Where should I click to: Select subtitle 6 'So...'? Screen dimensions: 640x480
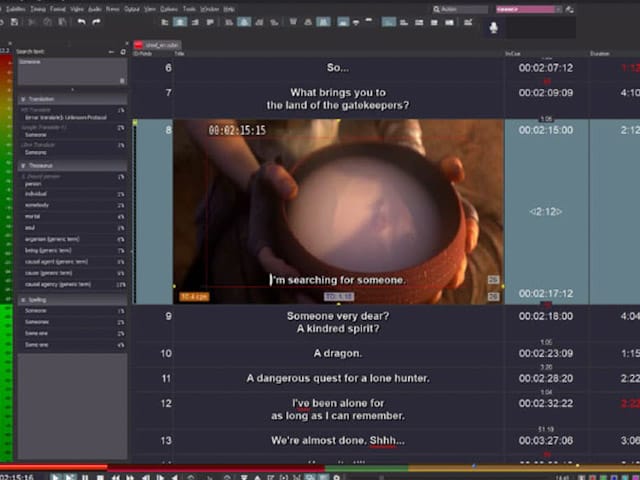click(x=338, y=68)
